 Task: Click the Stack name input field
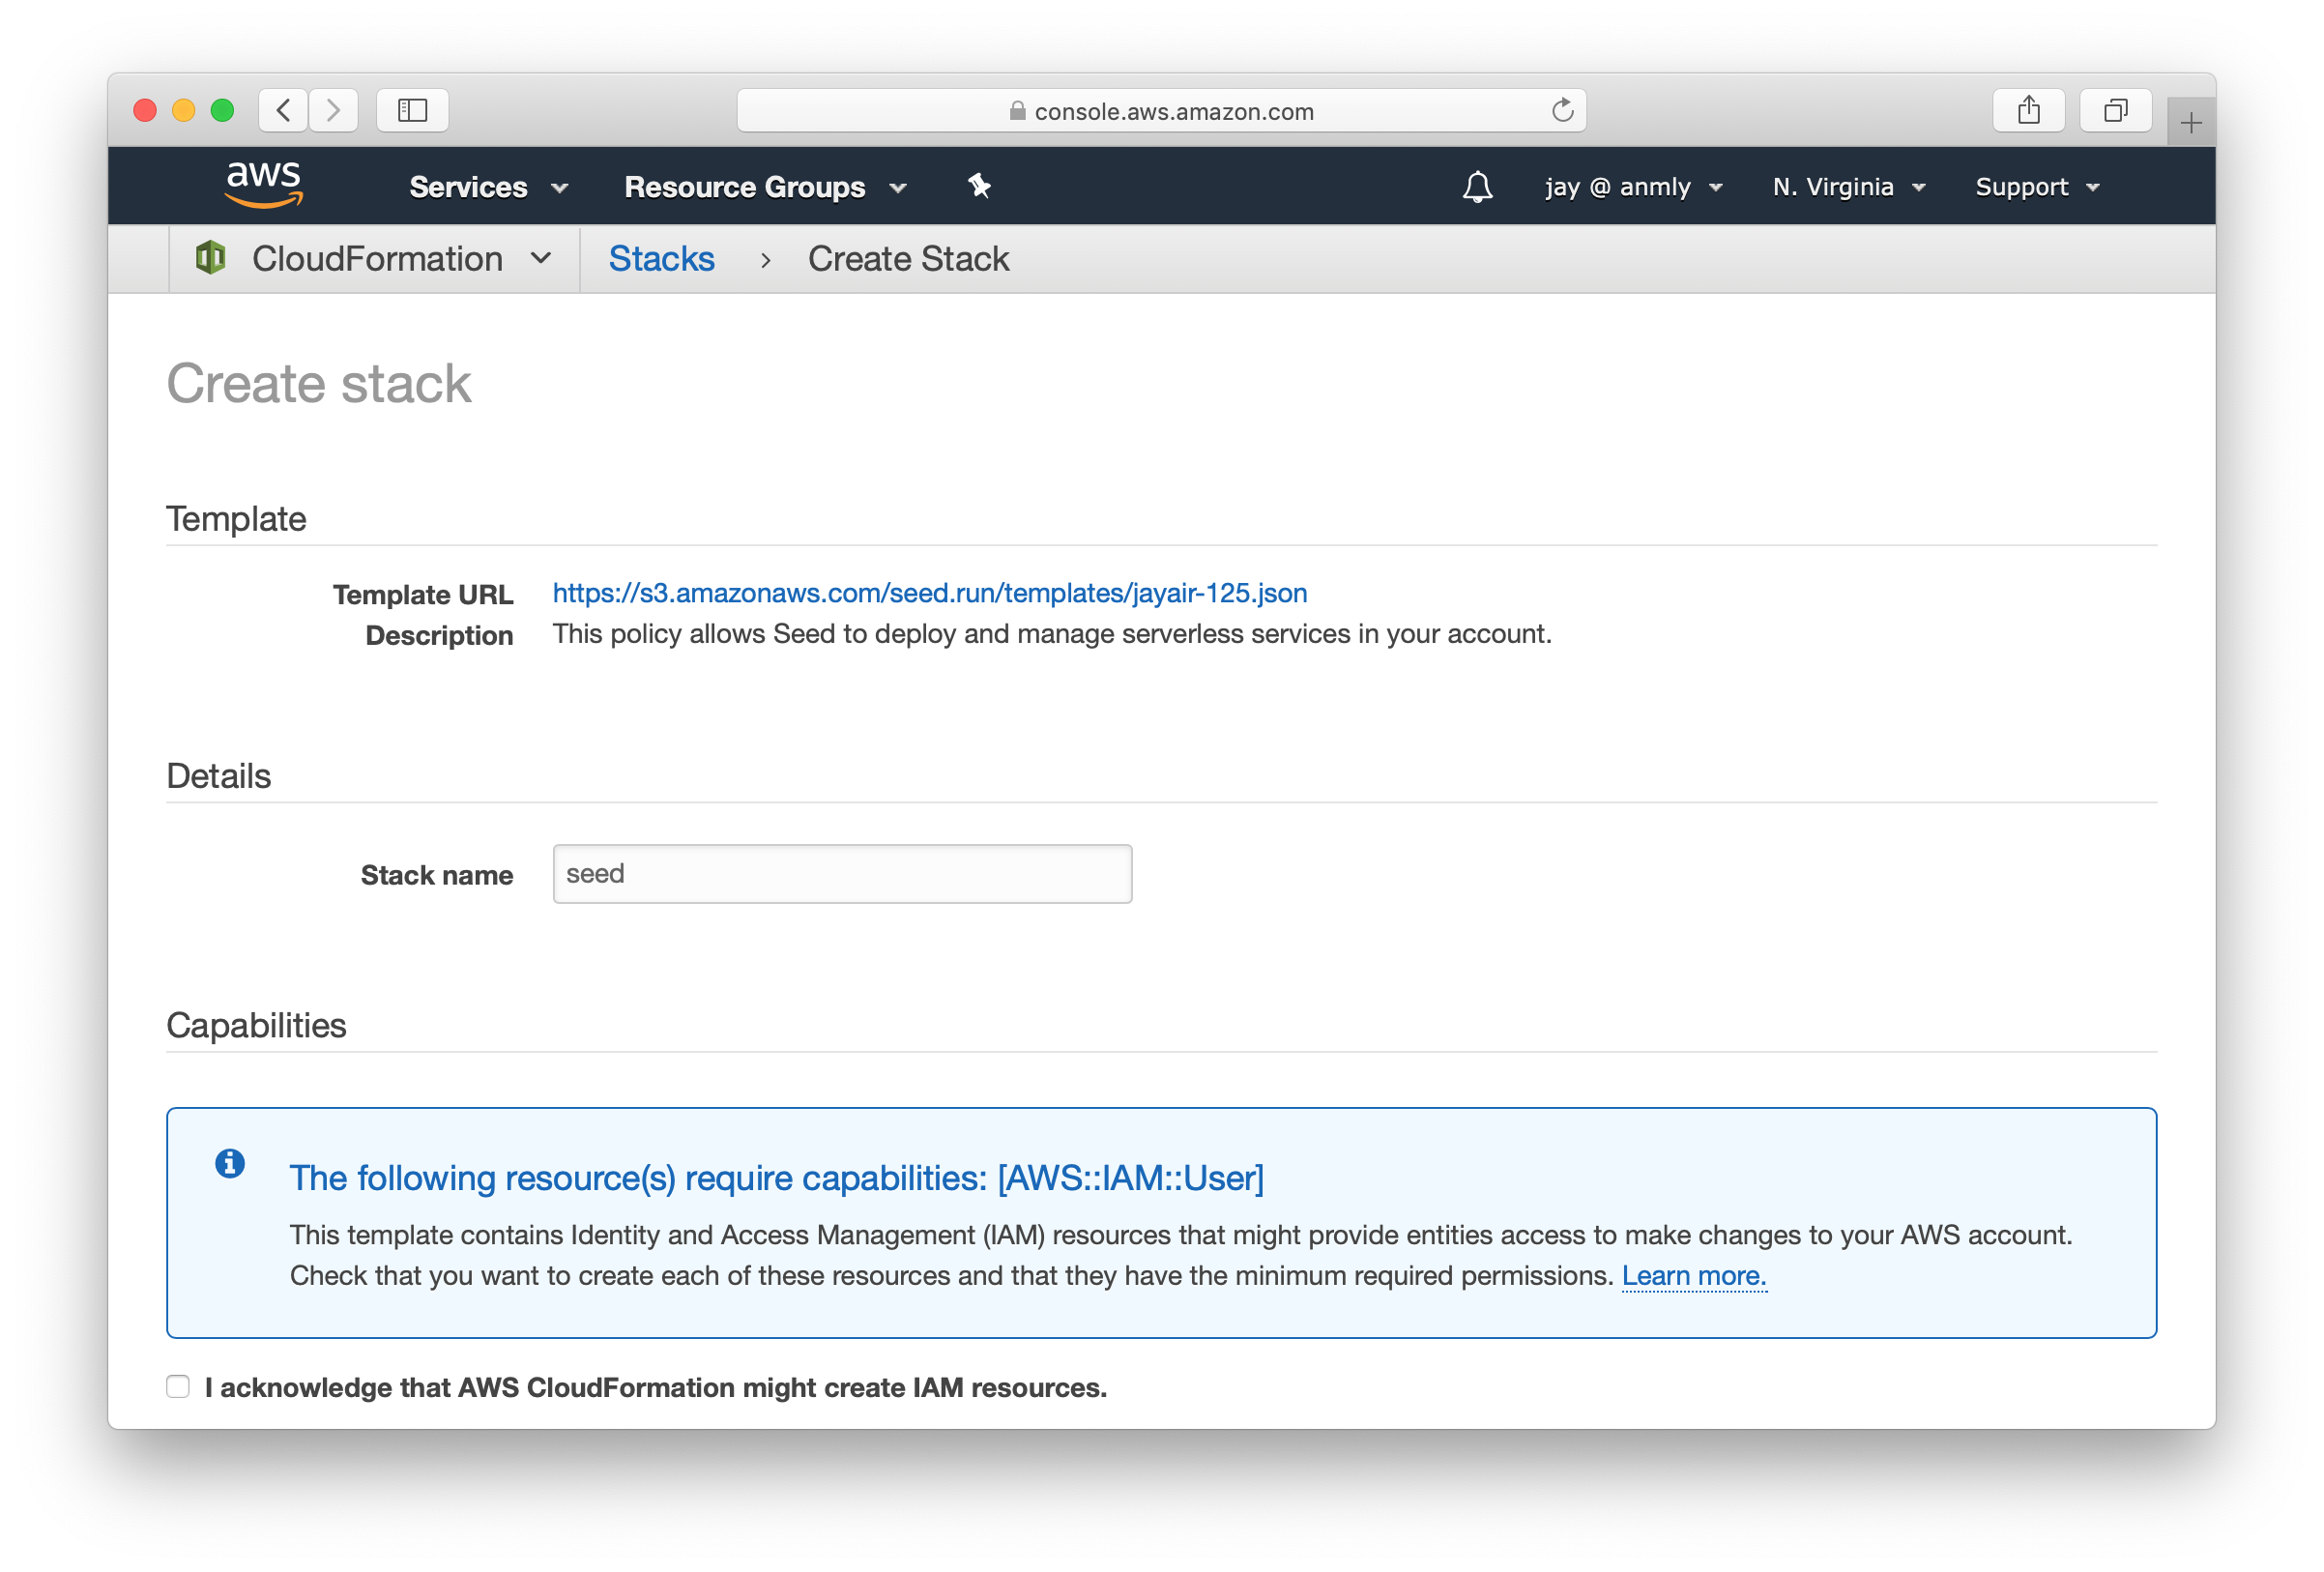pos(842,874)
